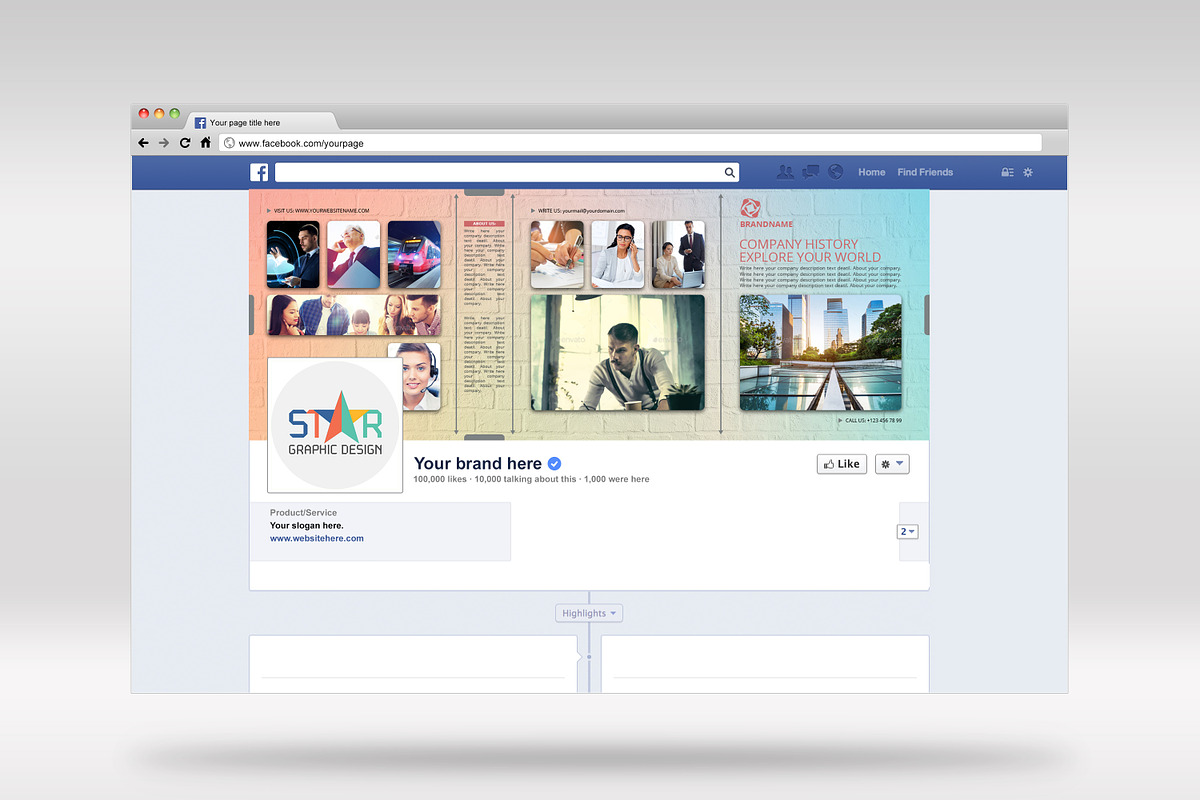Screen dimensions: 1200x800
Task: Click 'Your slogan here.' text
Action: [x=306, y=525]
